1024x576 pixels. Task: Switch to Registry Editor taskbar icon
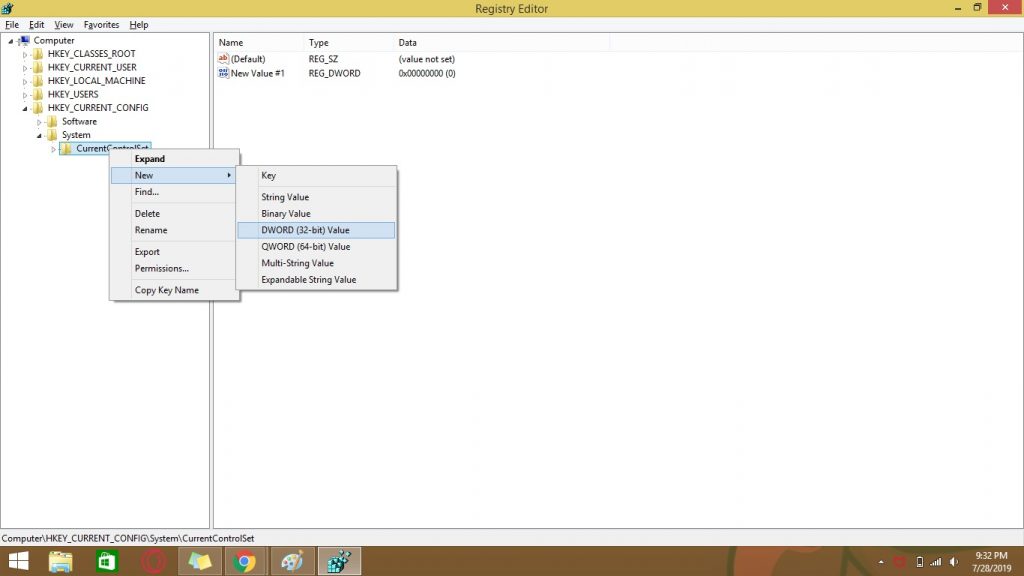coord(339,561)
